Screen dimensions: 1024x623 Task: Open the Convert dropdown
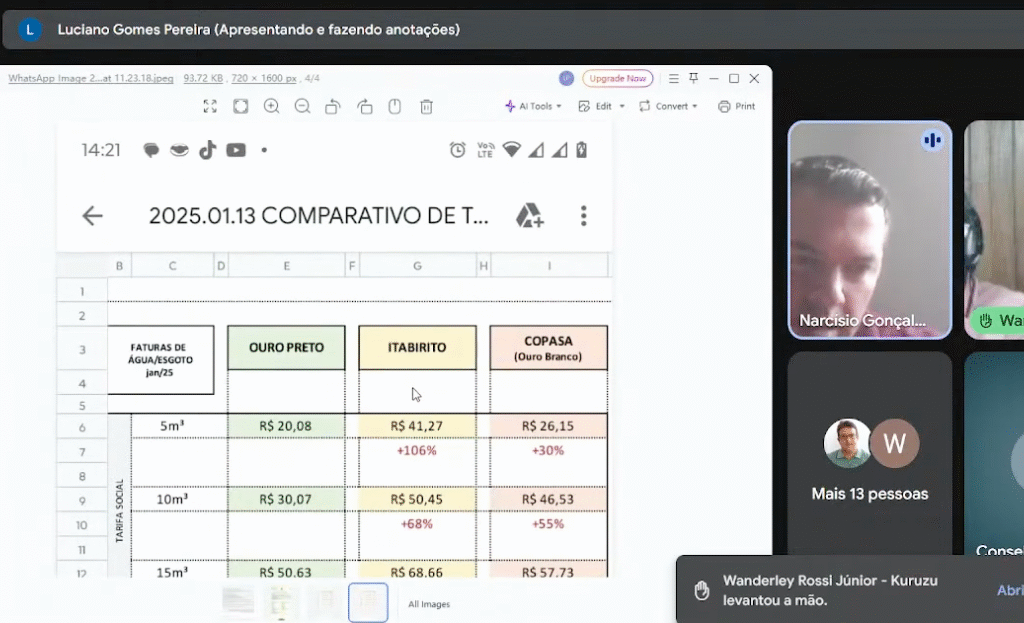pos(668,106)
